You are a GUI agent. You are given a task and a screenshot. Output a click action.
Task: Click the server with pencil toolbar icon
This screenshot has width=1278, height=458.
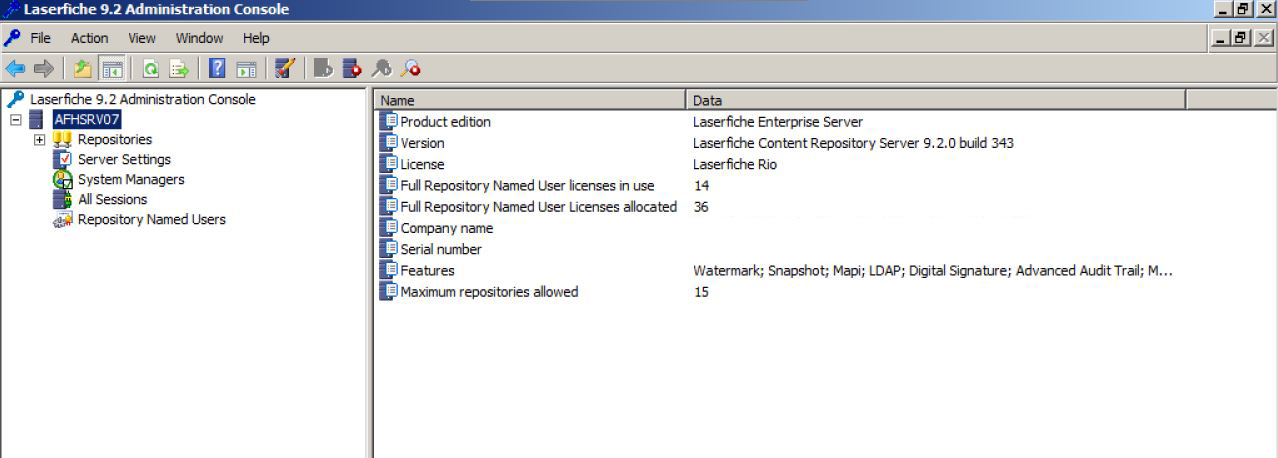pos(284,68)
